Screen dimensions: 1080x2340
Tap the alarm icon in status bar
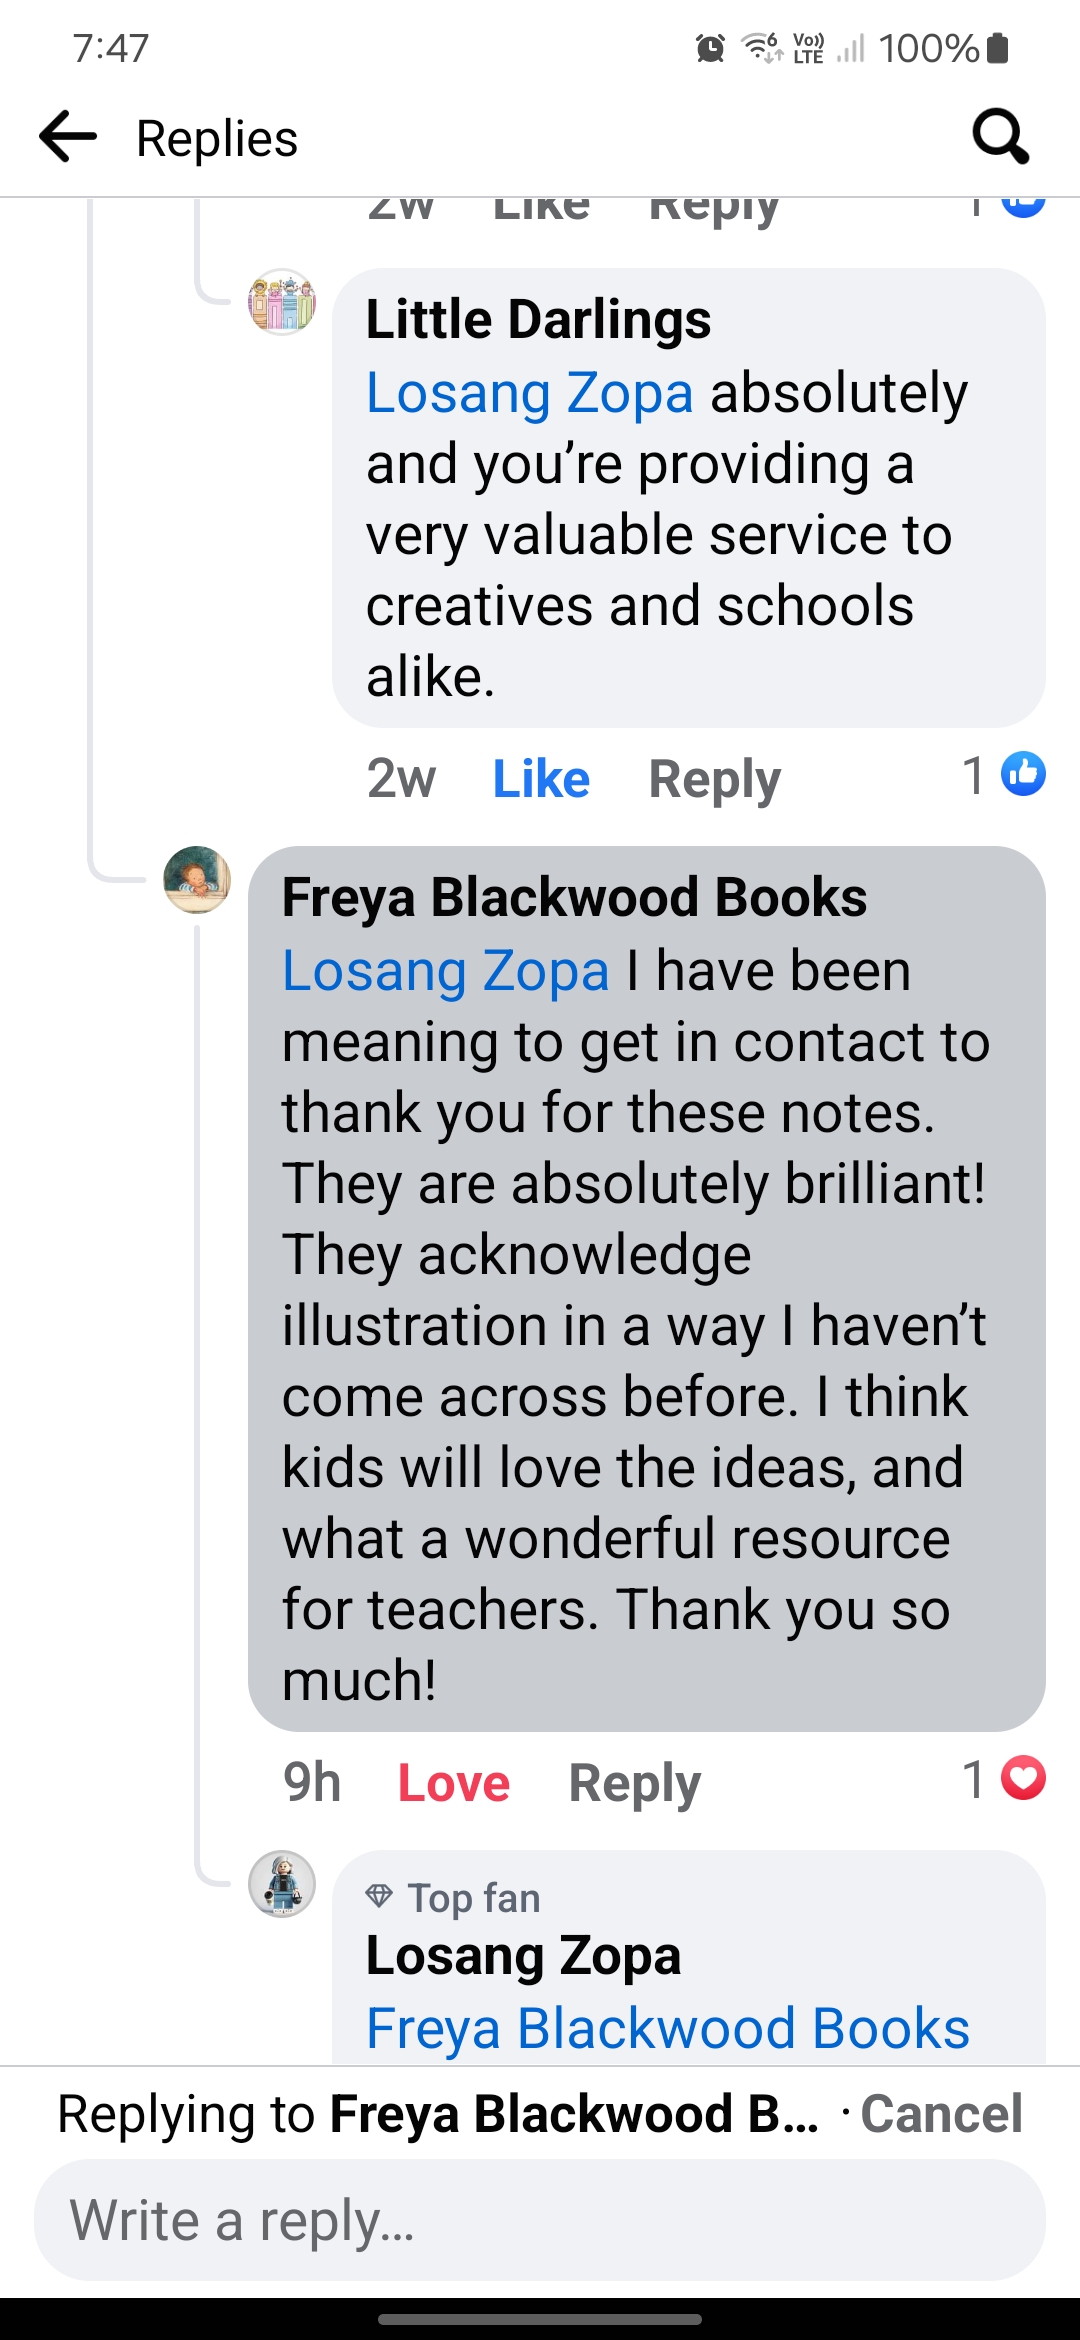pyautogui.click(x=710, y=47)
